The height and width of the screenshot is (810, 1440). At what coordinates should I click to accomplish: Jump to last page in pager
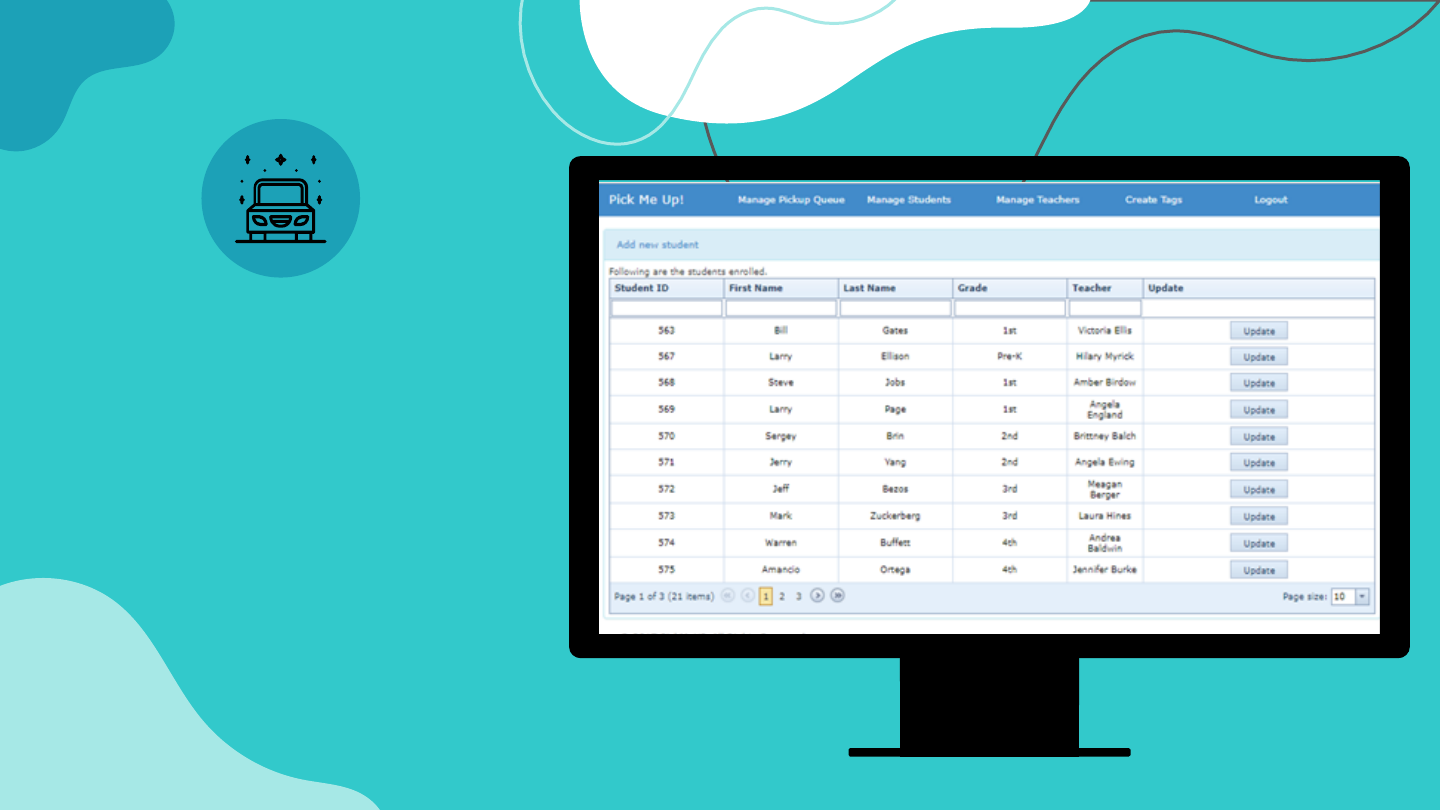point(838,596)
